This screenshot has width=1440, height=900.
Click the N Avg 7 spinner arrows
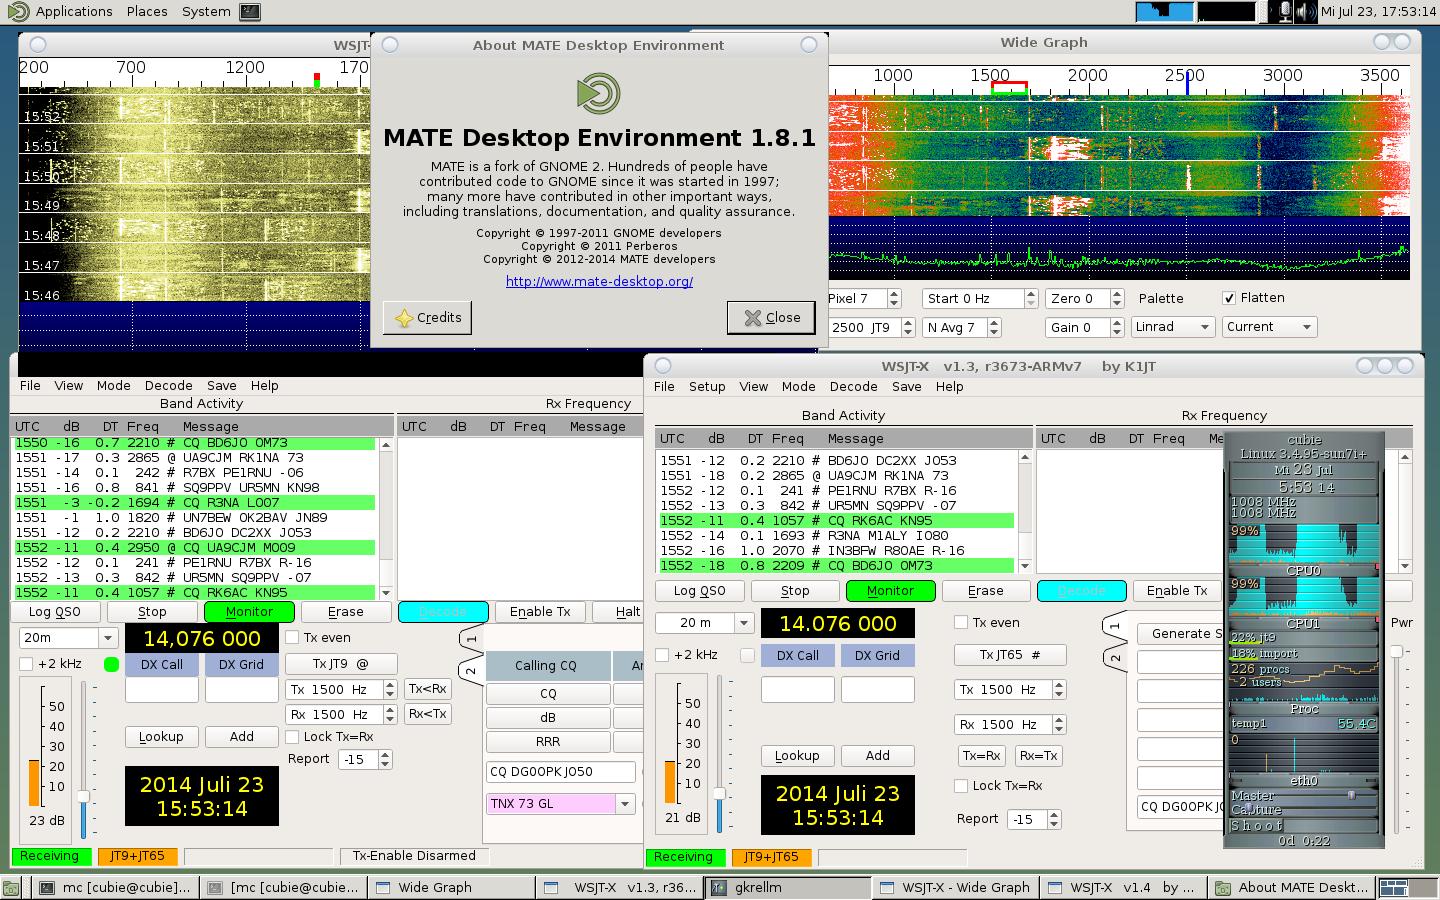tap(996, 327)
